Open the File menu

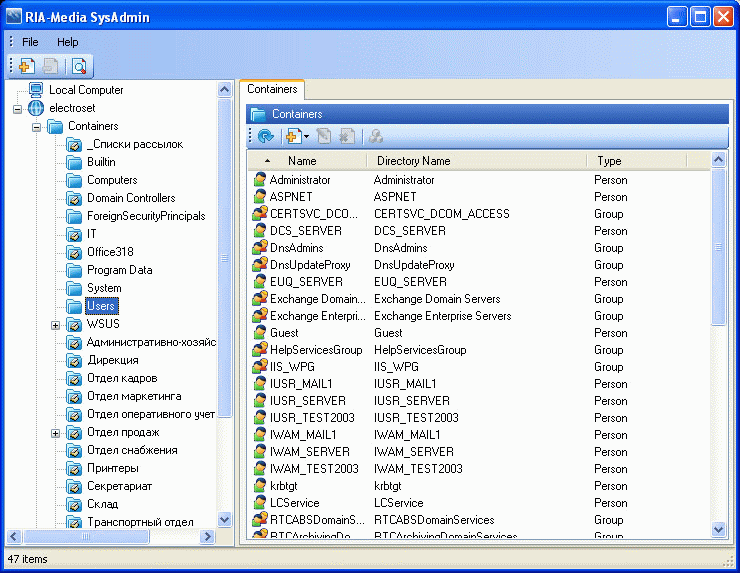30,42
